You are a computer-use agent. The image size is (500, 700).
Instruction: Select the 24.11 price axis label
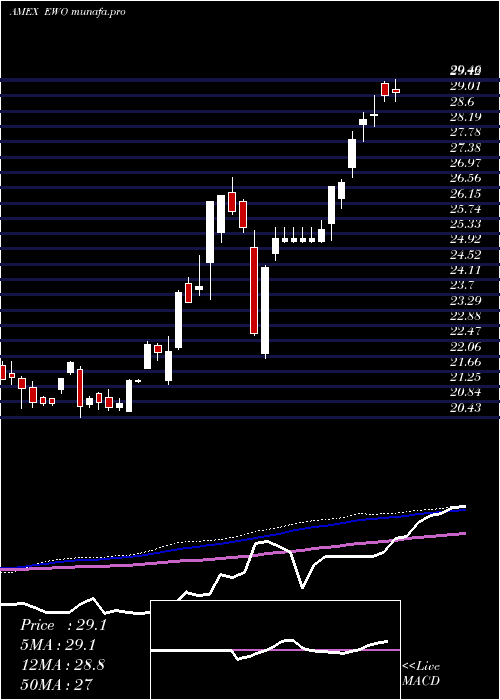coord(465,270)
